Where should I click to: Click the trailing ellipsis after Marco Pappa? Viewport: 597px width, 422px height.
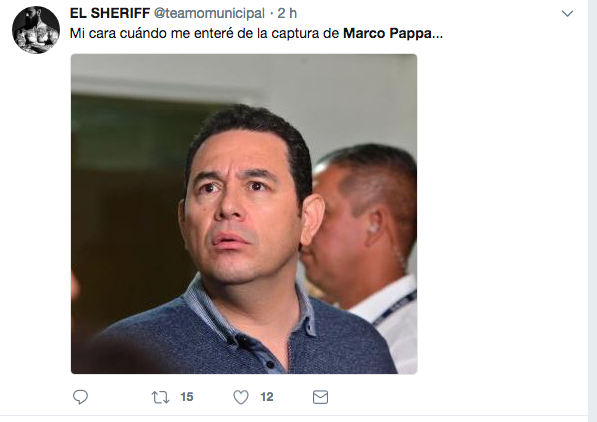point(437,34)
